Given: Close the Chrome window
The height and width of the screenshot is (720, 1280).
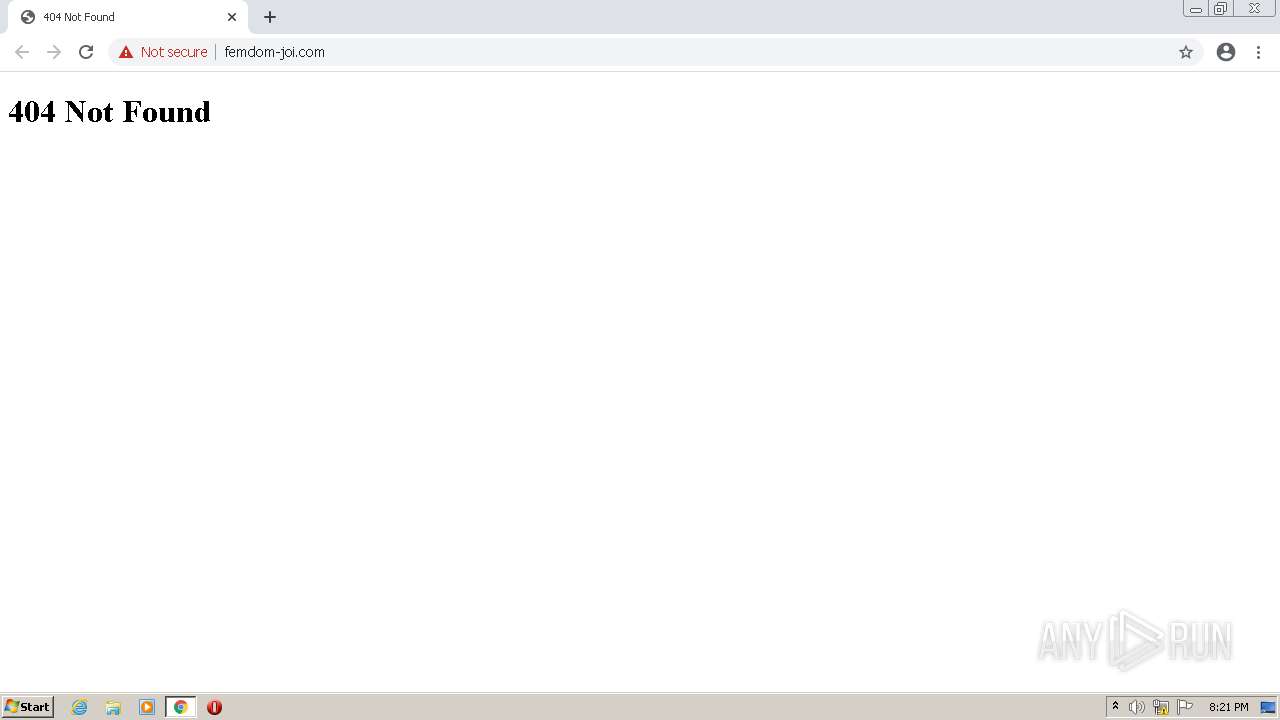Looking at the screenshot, I should (1254, 9).
